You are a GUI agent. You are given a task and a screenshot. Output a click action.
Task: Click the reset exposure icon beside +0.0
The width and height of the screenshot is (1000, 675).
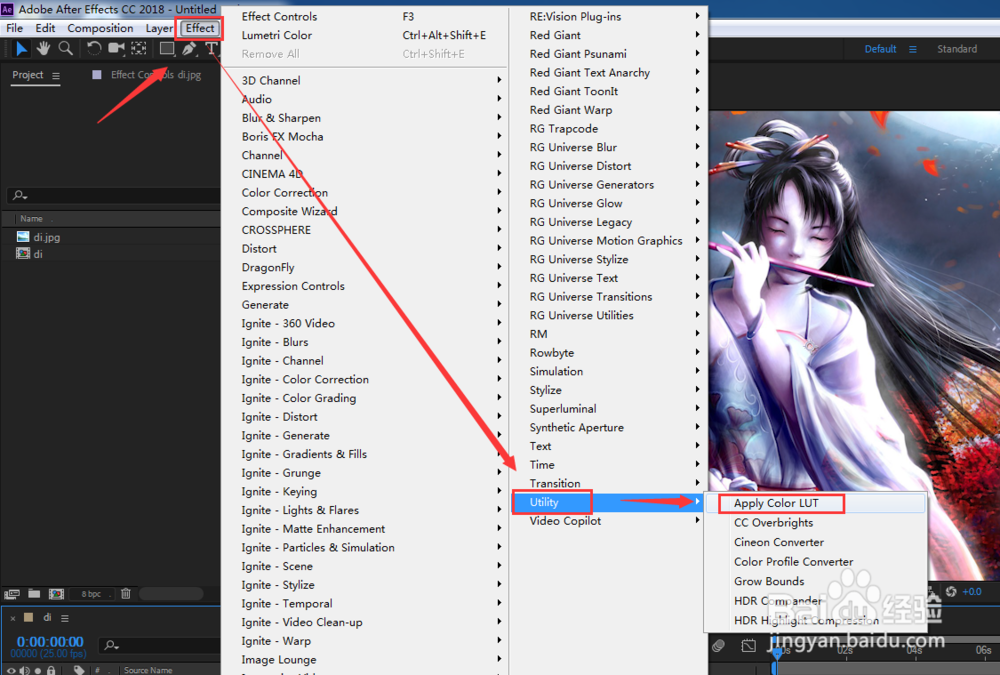pyautogui.click(x=951, y=591)
